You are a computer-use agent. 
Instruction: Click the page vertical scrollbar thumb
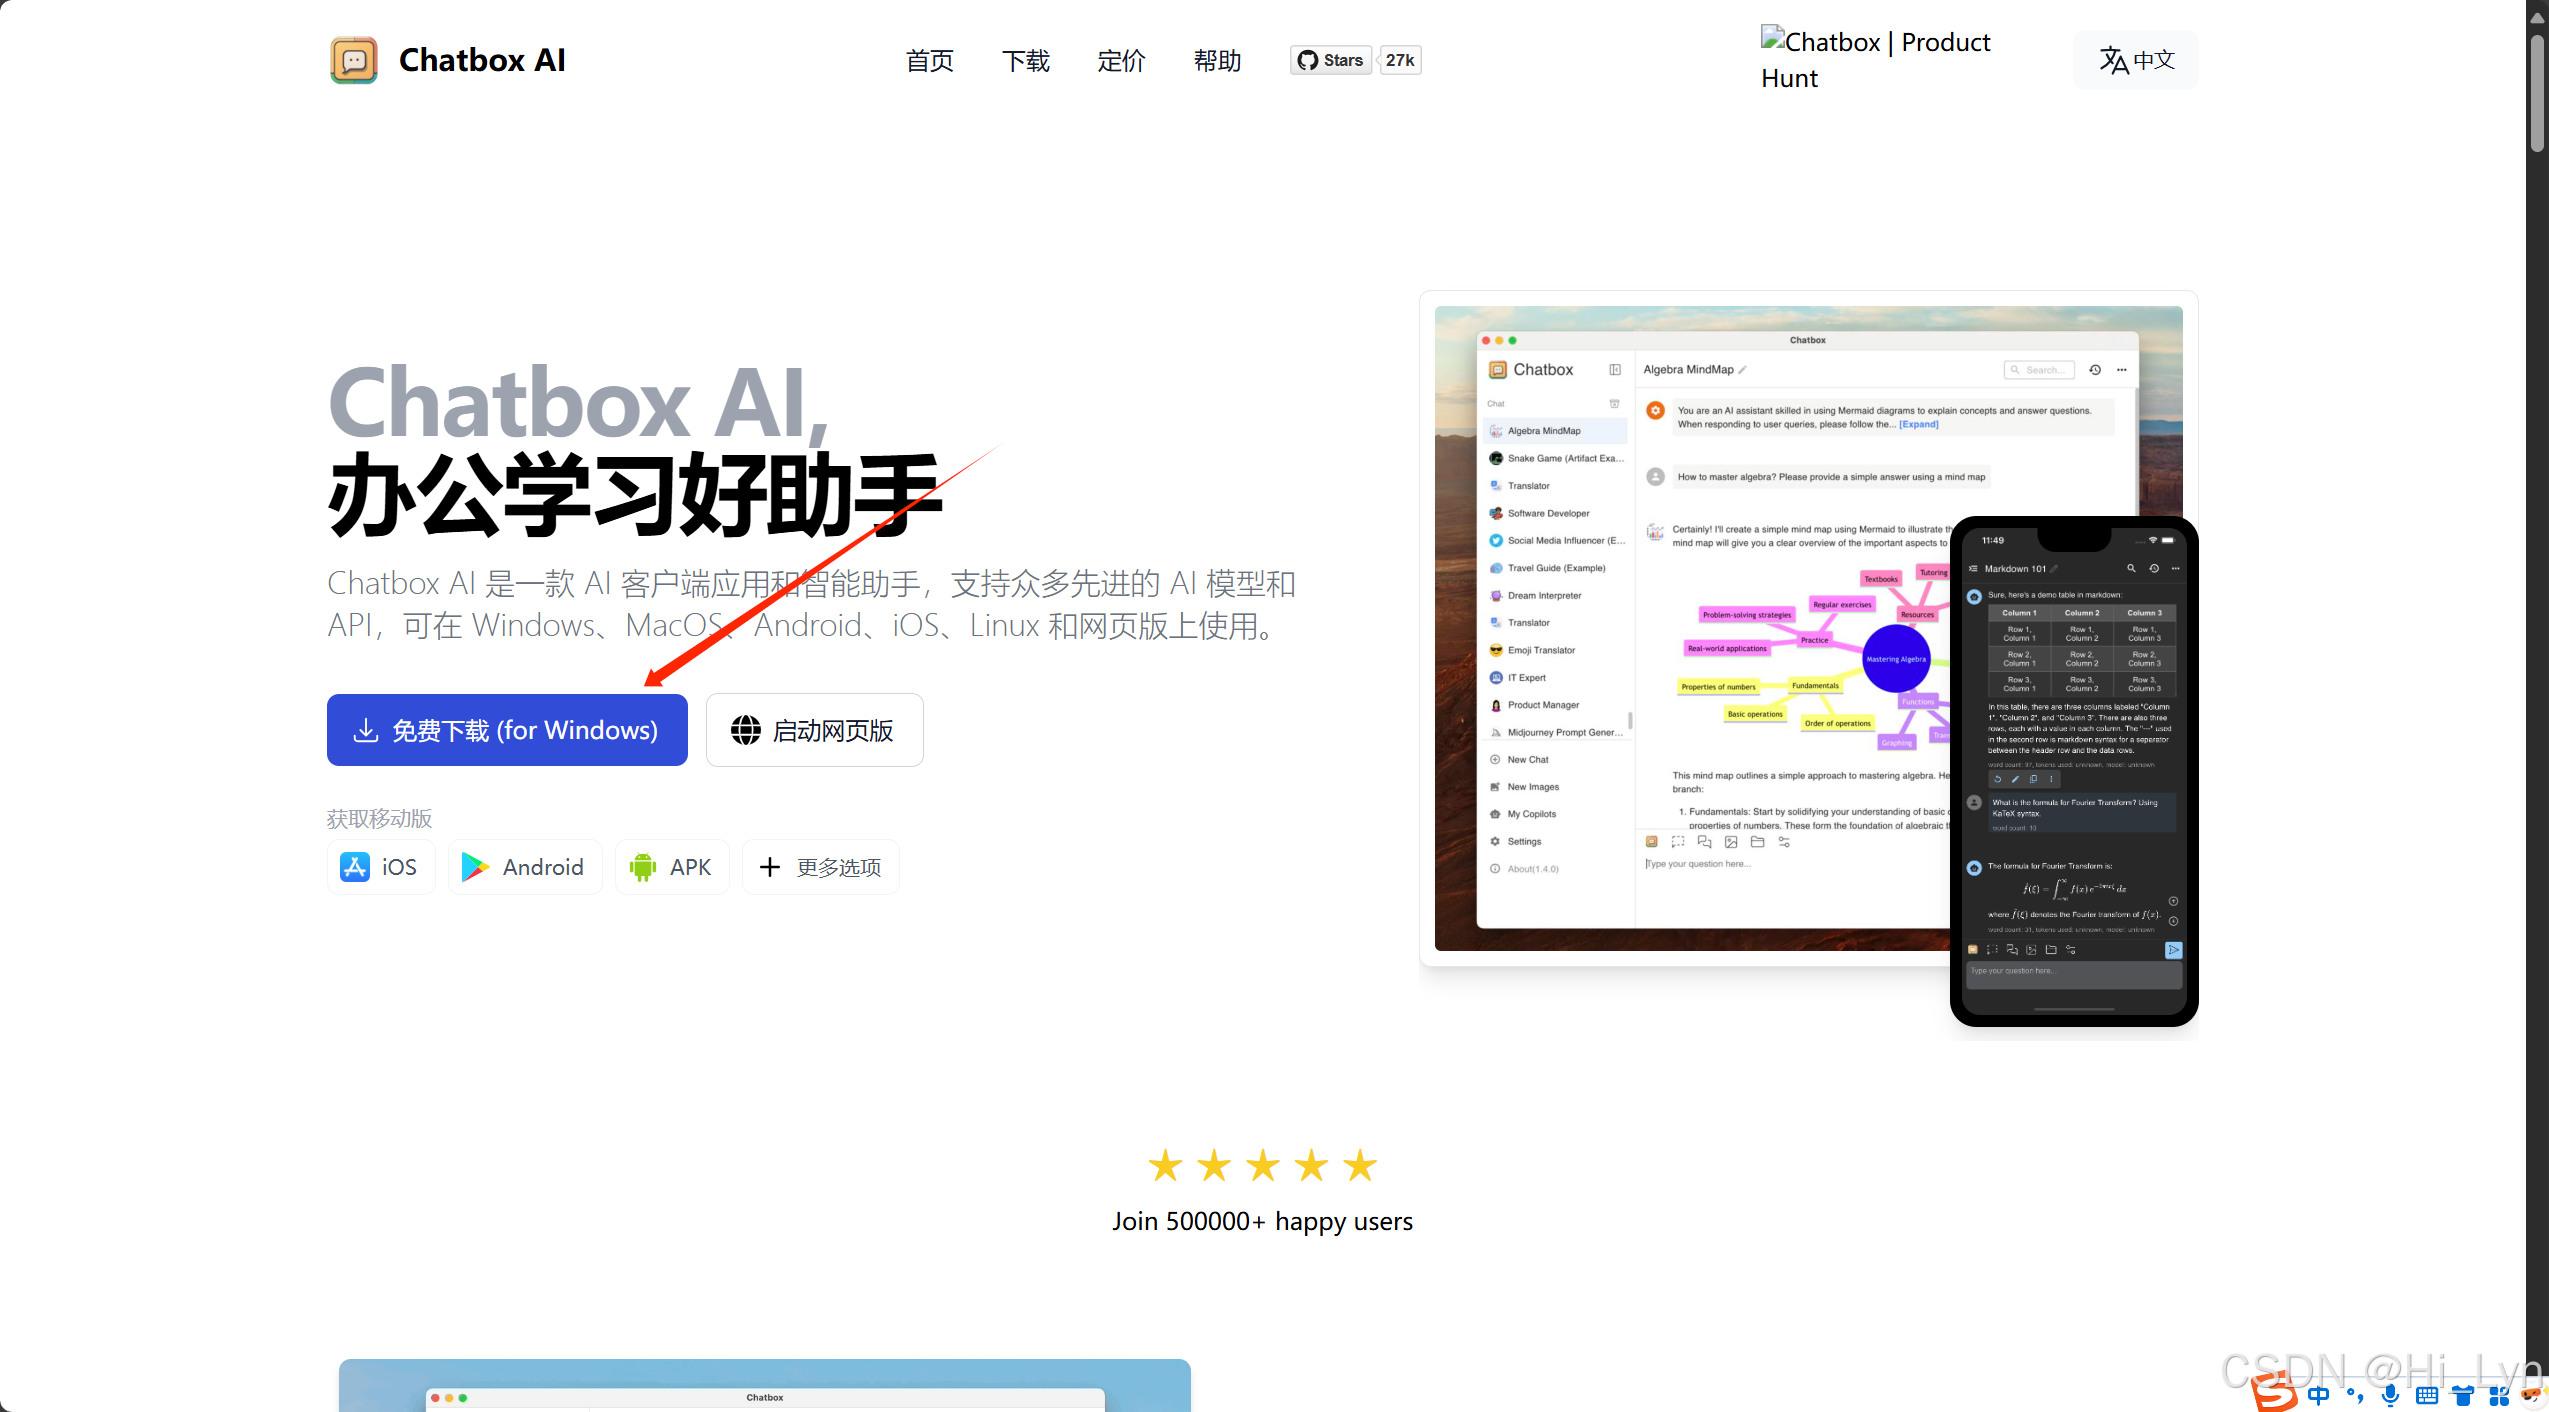pyautogui.click(x=2537, y=92)
